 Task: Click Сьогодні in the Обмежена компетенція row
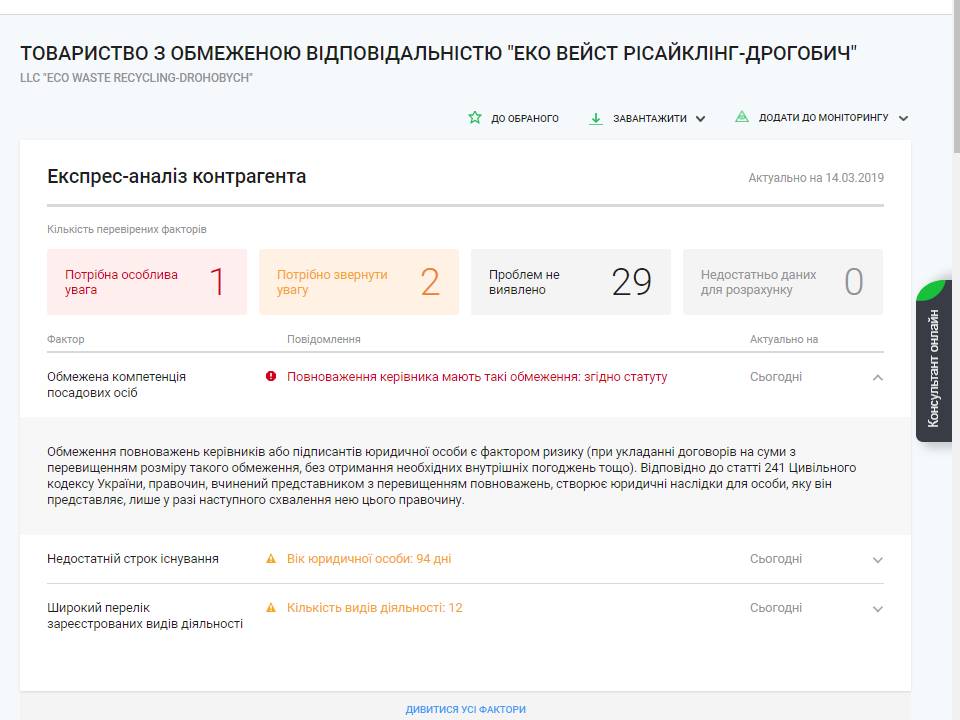pos(776,377)
